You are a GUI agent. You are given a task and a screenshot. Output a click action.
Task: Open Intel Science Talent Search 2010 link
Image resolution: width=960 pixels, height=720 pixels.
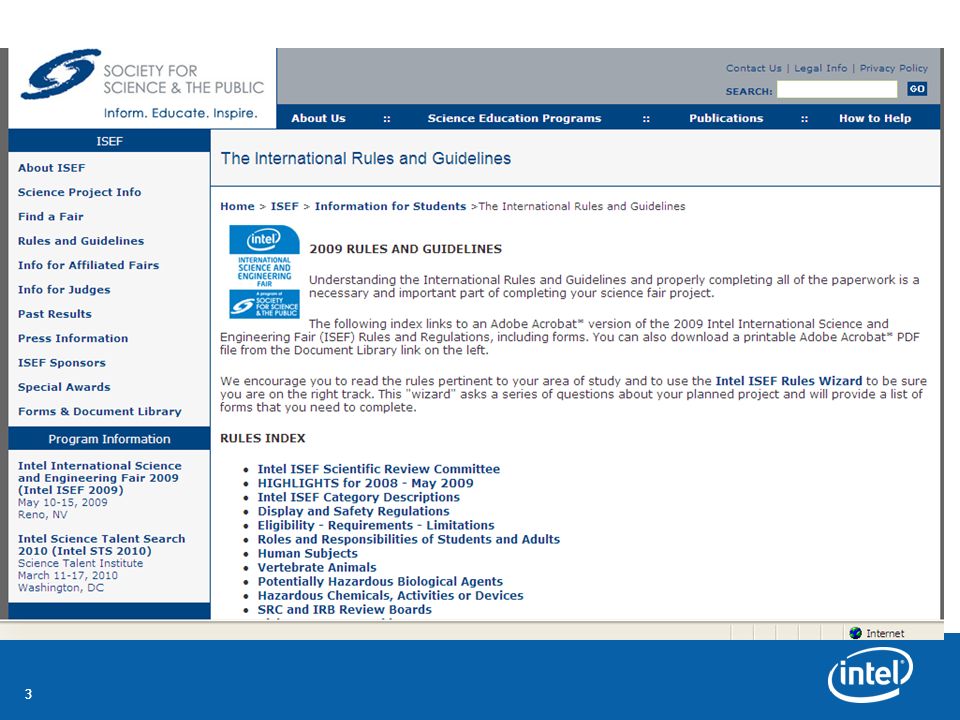[x=101, y=545]
